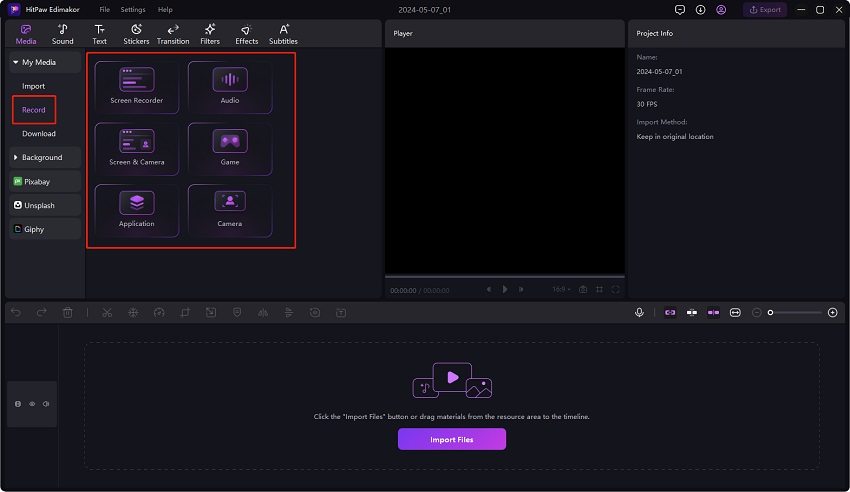The image size is (850, 492).
Task: Select the Camera recording tile
Action: click(x=230, y=210)
